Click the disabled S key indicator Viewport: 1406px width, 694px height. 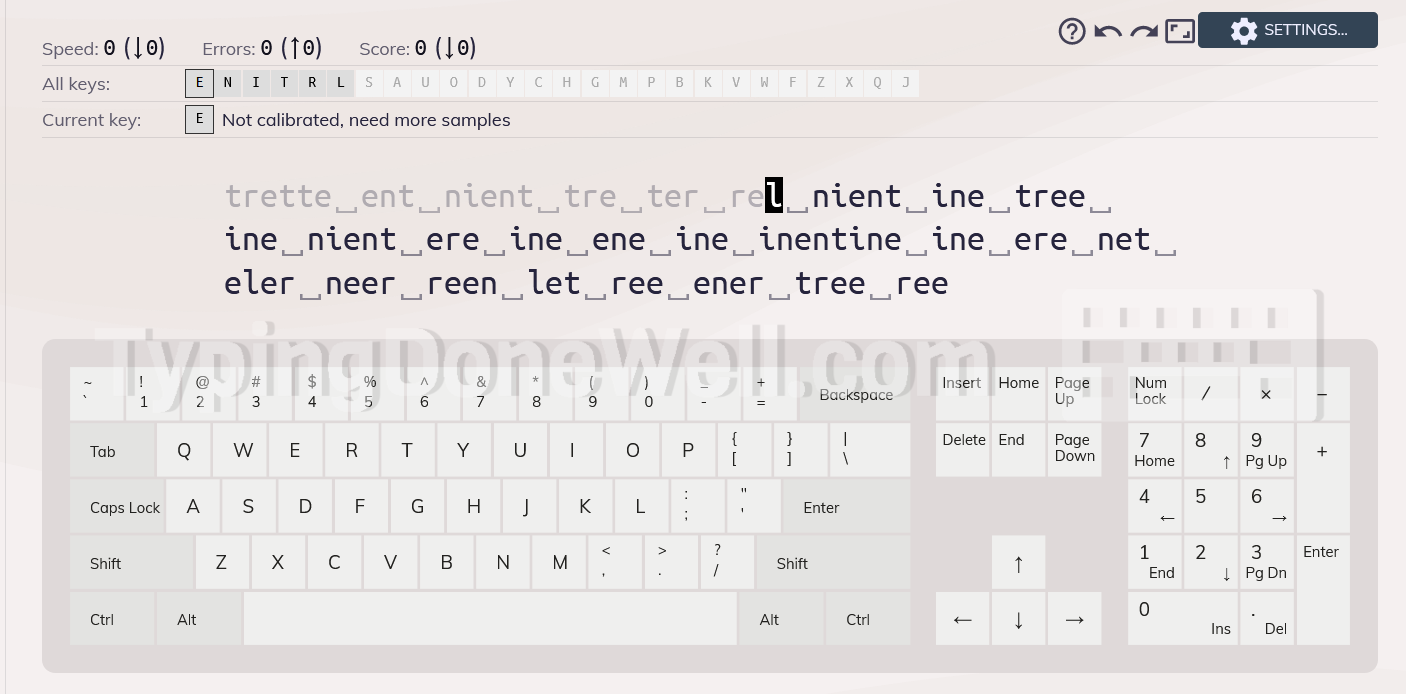pyautogui.click(x=369, y=83)
